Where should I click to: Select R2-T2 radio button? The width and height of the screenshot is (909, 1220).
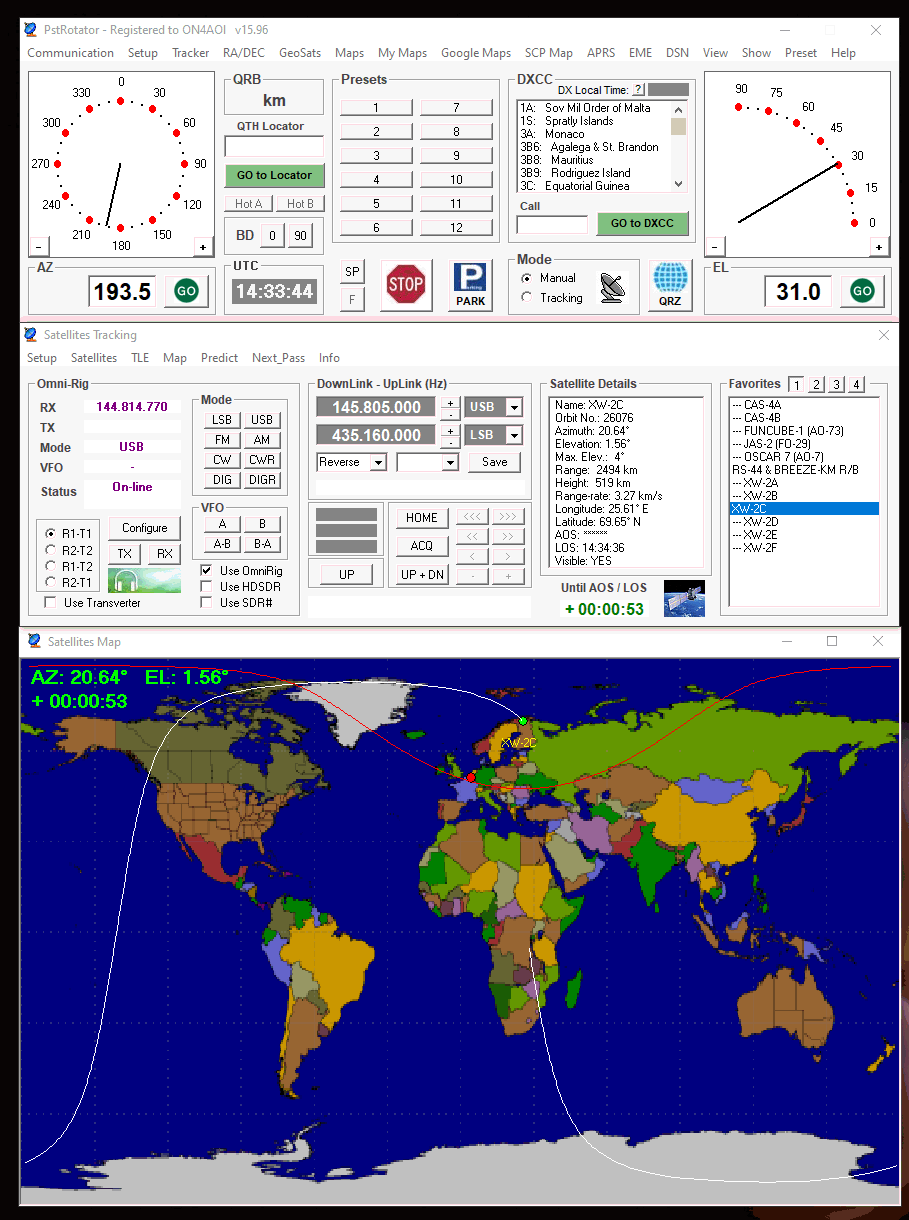[x=50, y=550]
